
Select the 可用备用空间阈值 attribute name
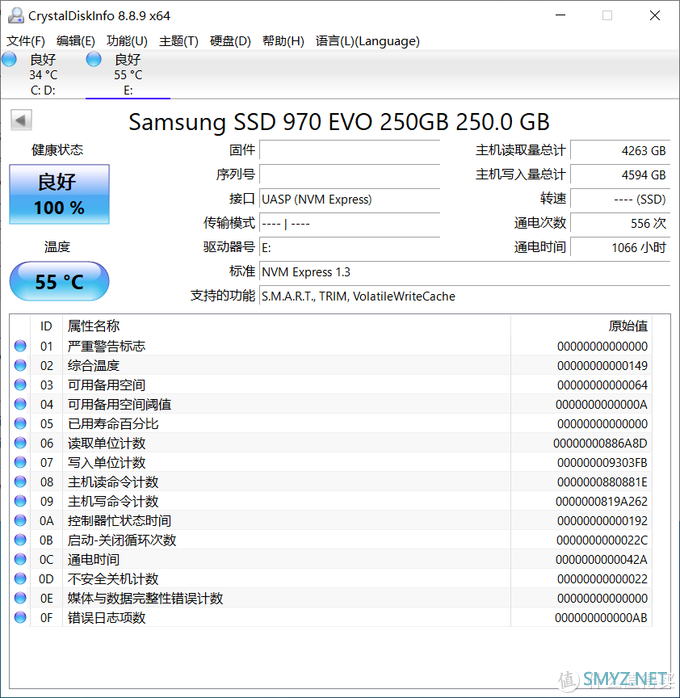[119, 404]
